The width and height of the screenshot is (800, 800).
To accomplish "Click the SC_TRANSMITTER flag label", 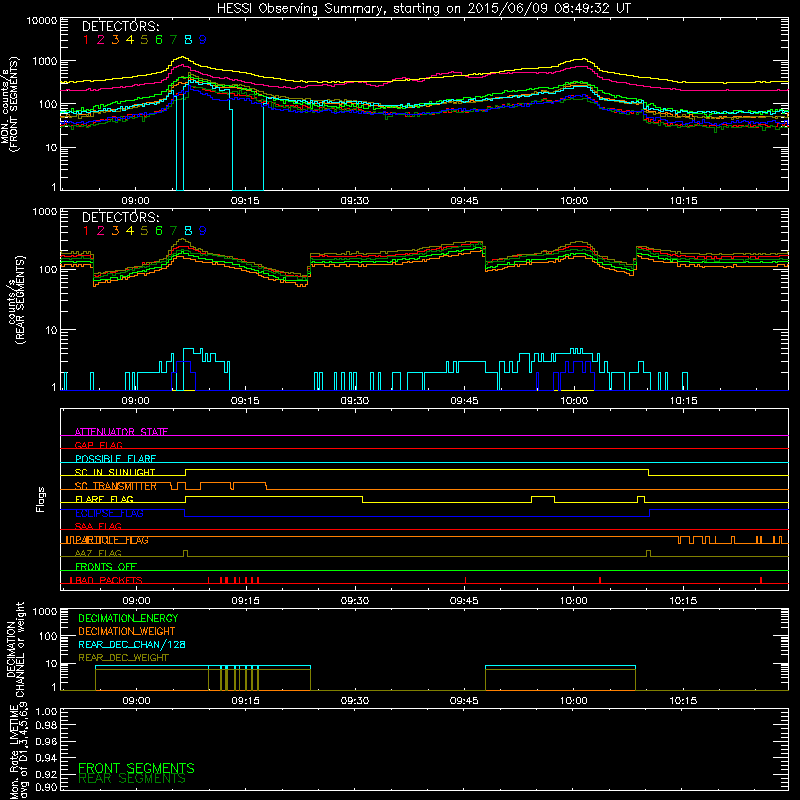I will pyautogui.click(x=115, y=486).
